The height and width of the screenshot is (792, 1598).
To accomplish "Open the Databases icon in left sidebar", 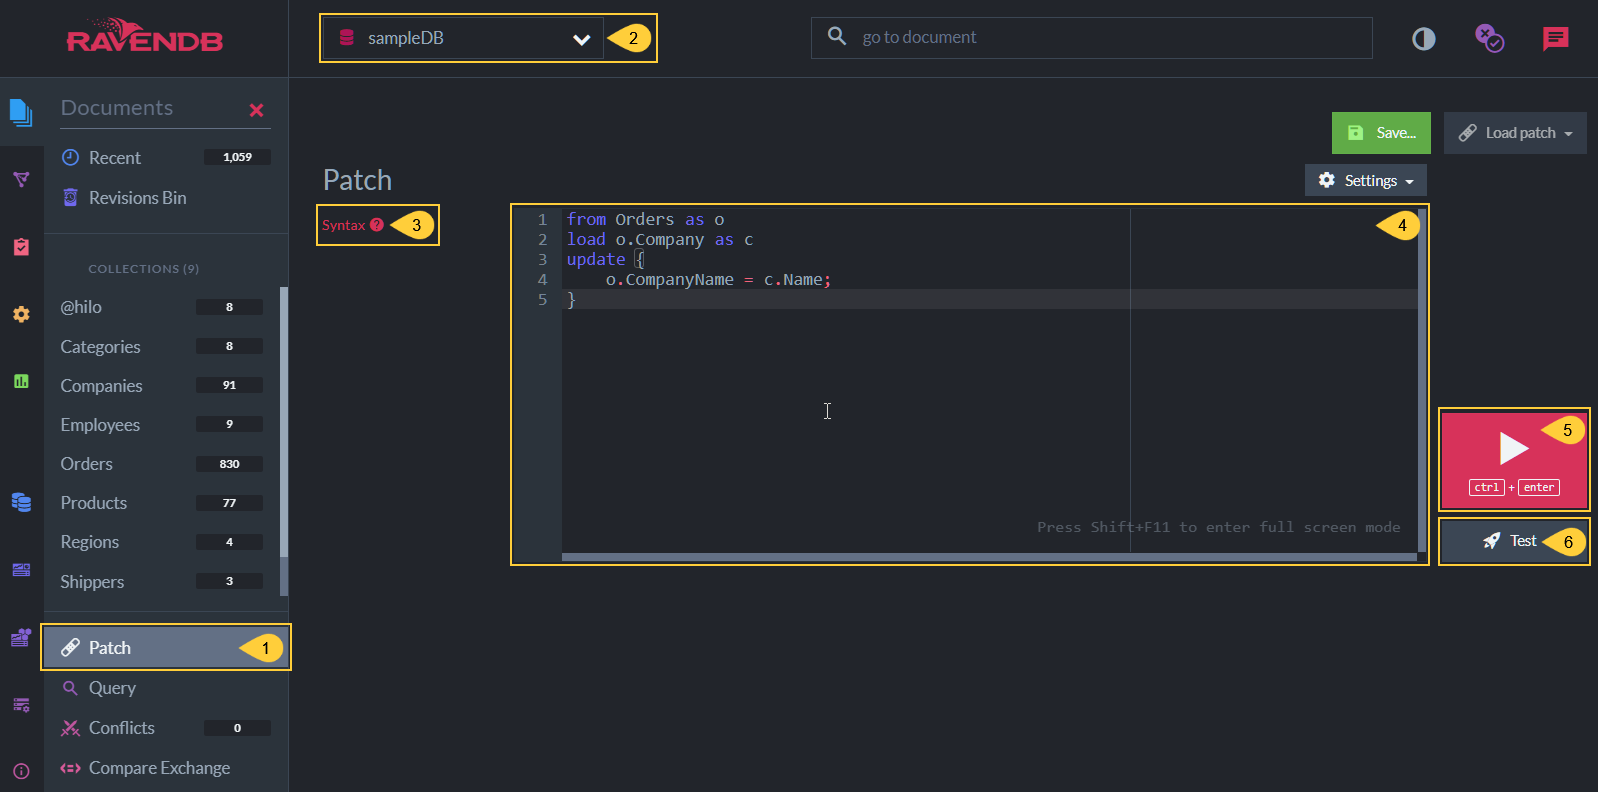I will click(x=21, y=502).
